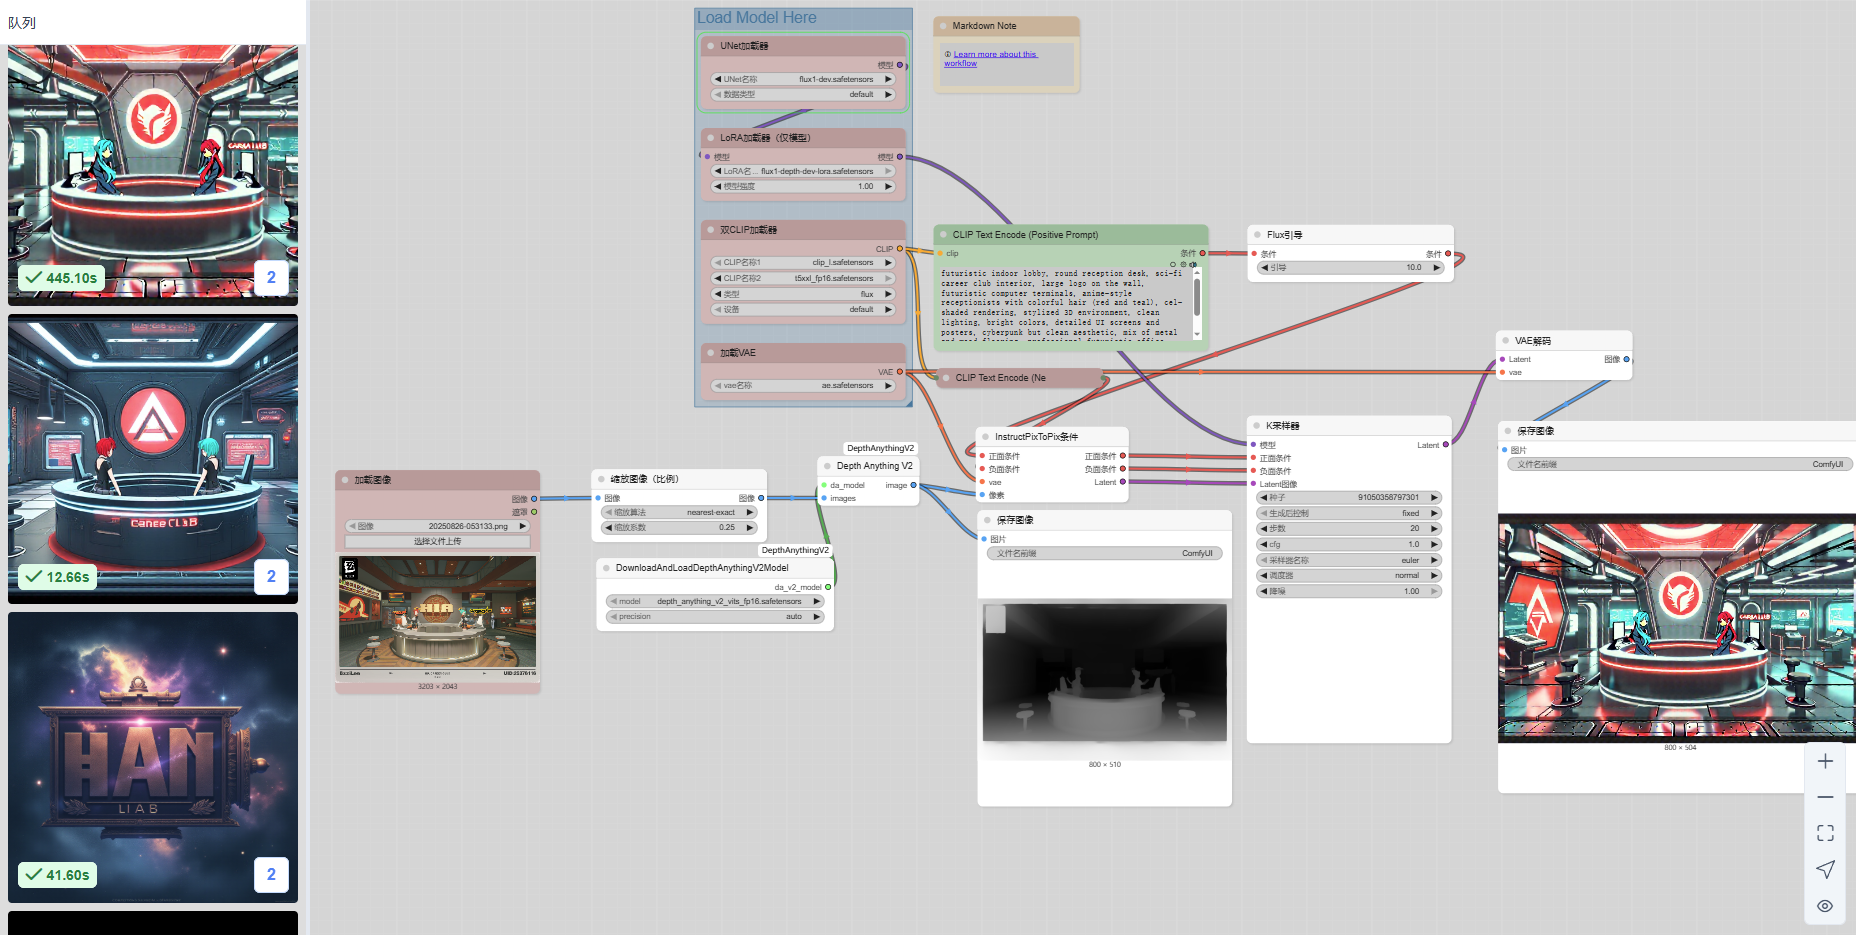Select the navigation arrow icon
1856x935 pixels.
pyautogui.click(x=1825, y=868)
